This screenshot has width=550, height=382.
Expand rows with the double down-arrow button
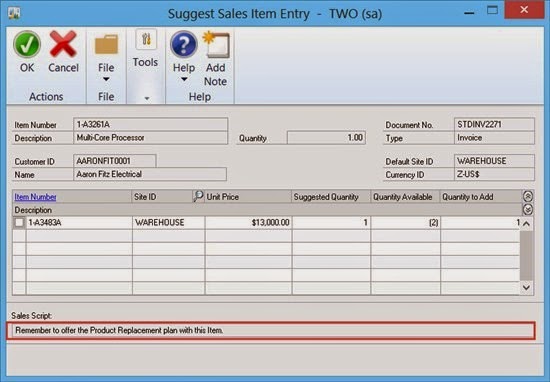point(528,210)
